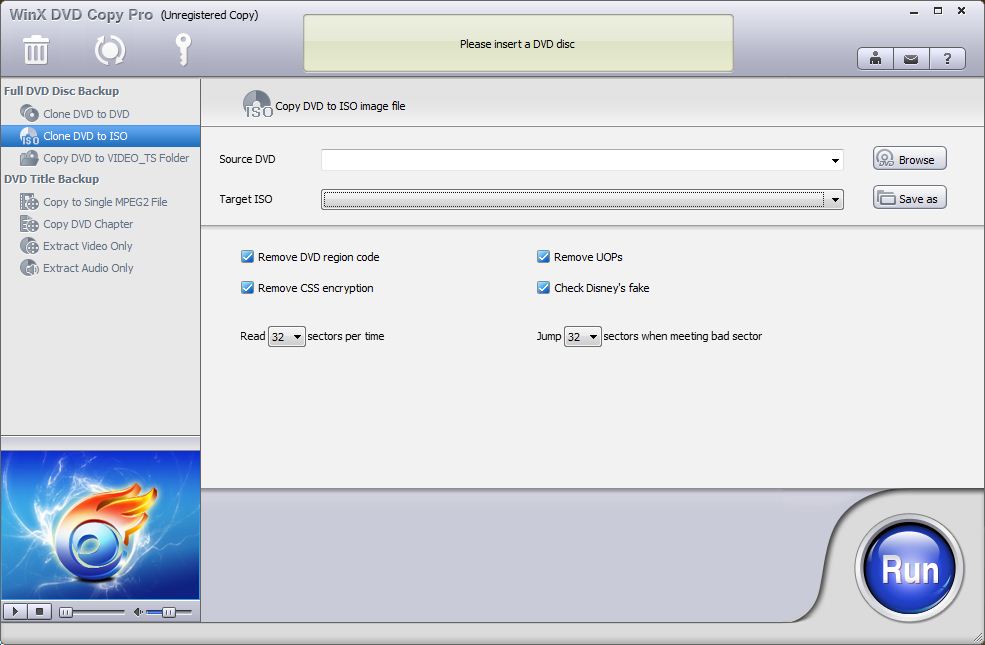Click the Save as button

(910, 198)
